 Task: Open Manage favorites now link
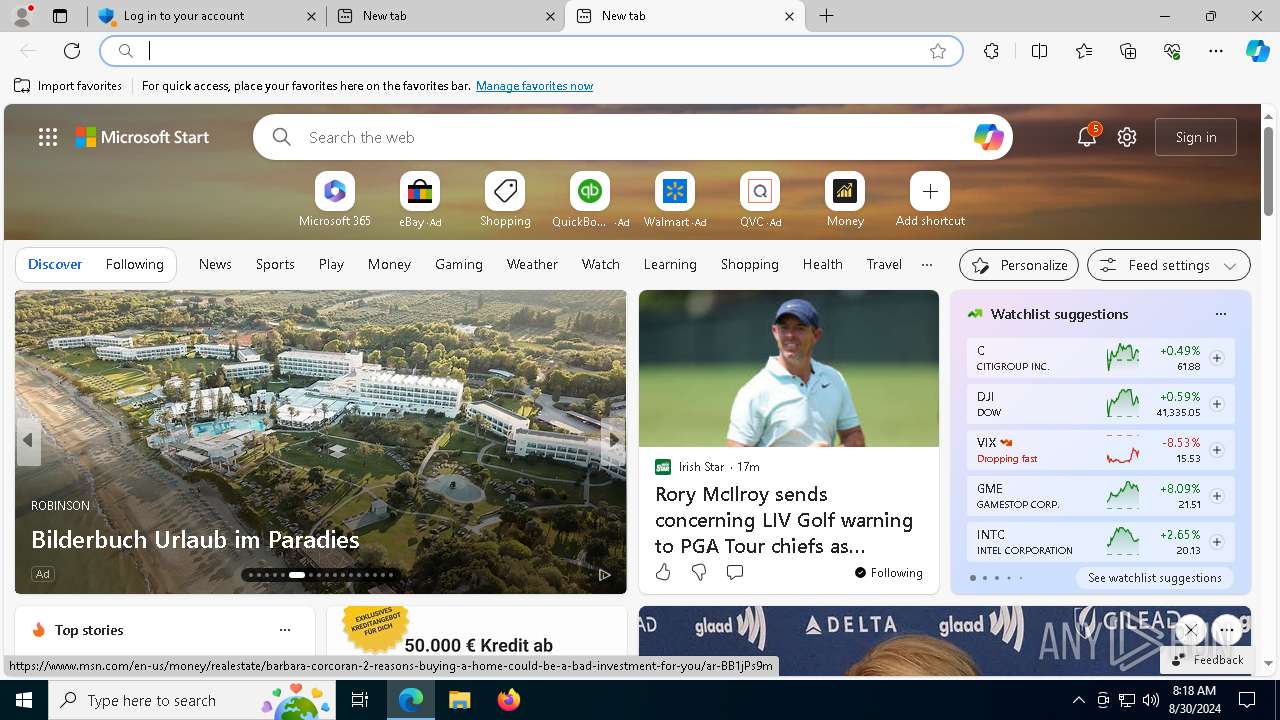(534, 86)
